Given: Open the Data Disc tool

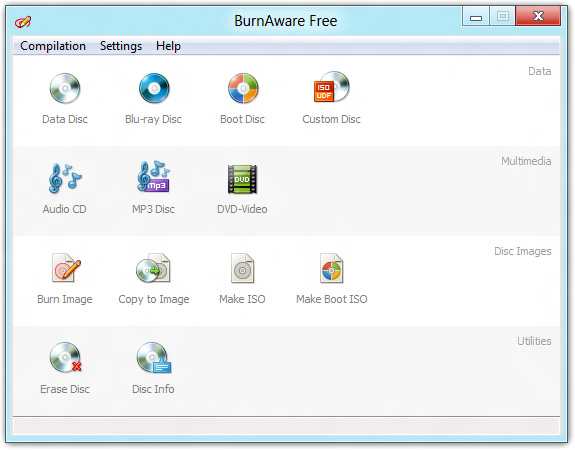Looking at the screenshot, I should [65, 99].
